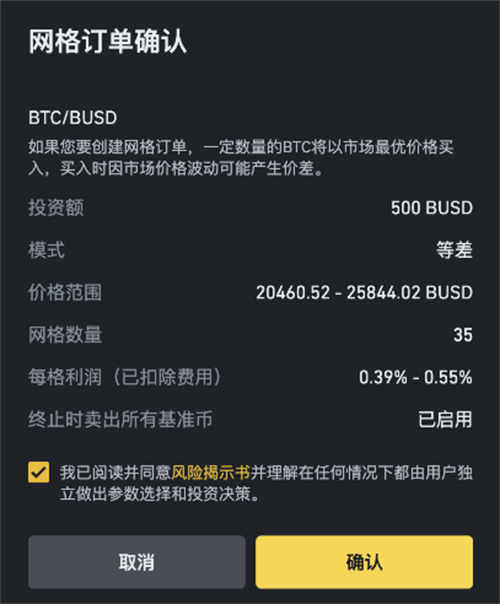This screenshot has height=604, width=500.
Task: Click the 0.39% - 0.55% profit per grid value
Action: pyautogui.click(x=416, y=378)
